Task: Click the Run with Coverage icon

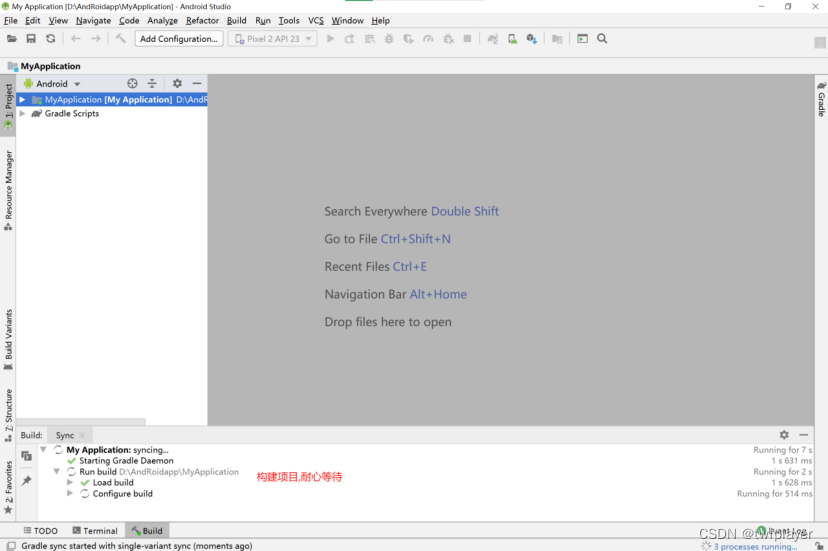Action: [x=408, y=39]
